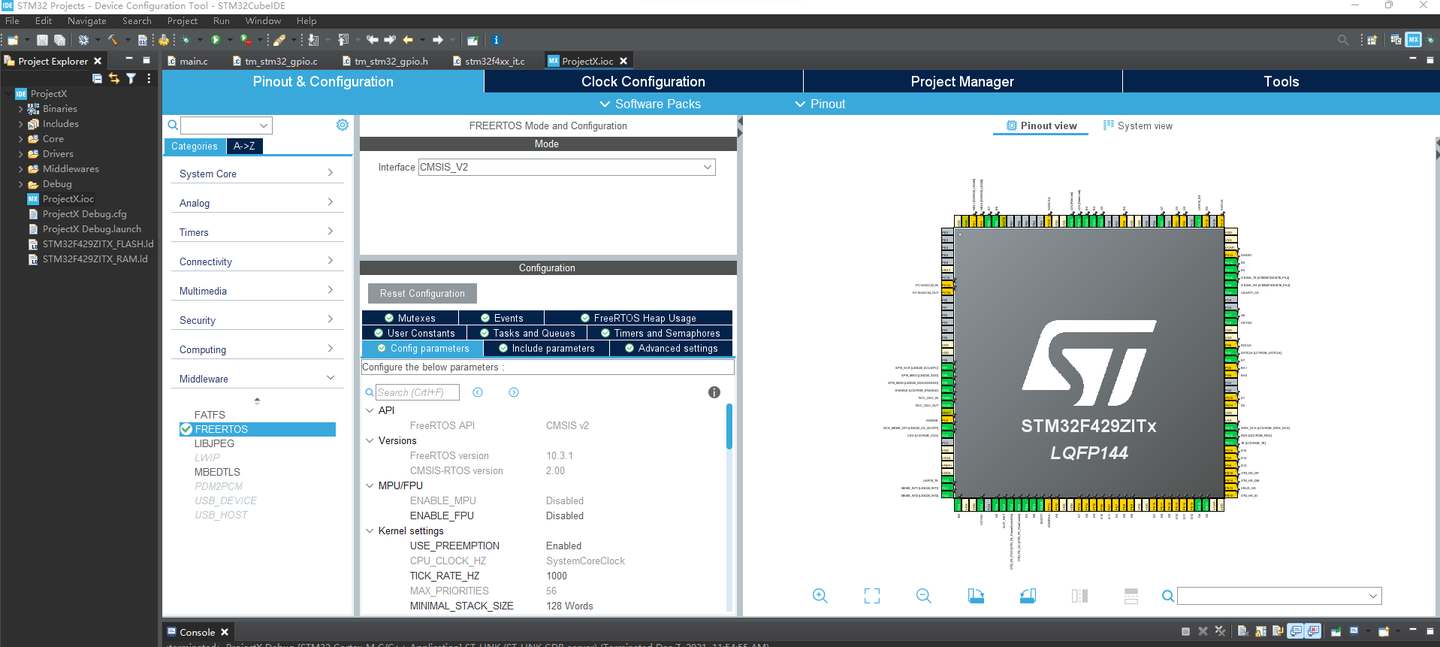Click the green Run toolbar icon
Screen dimensions: 1440x647
pos(217,39)
